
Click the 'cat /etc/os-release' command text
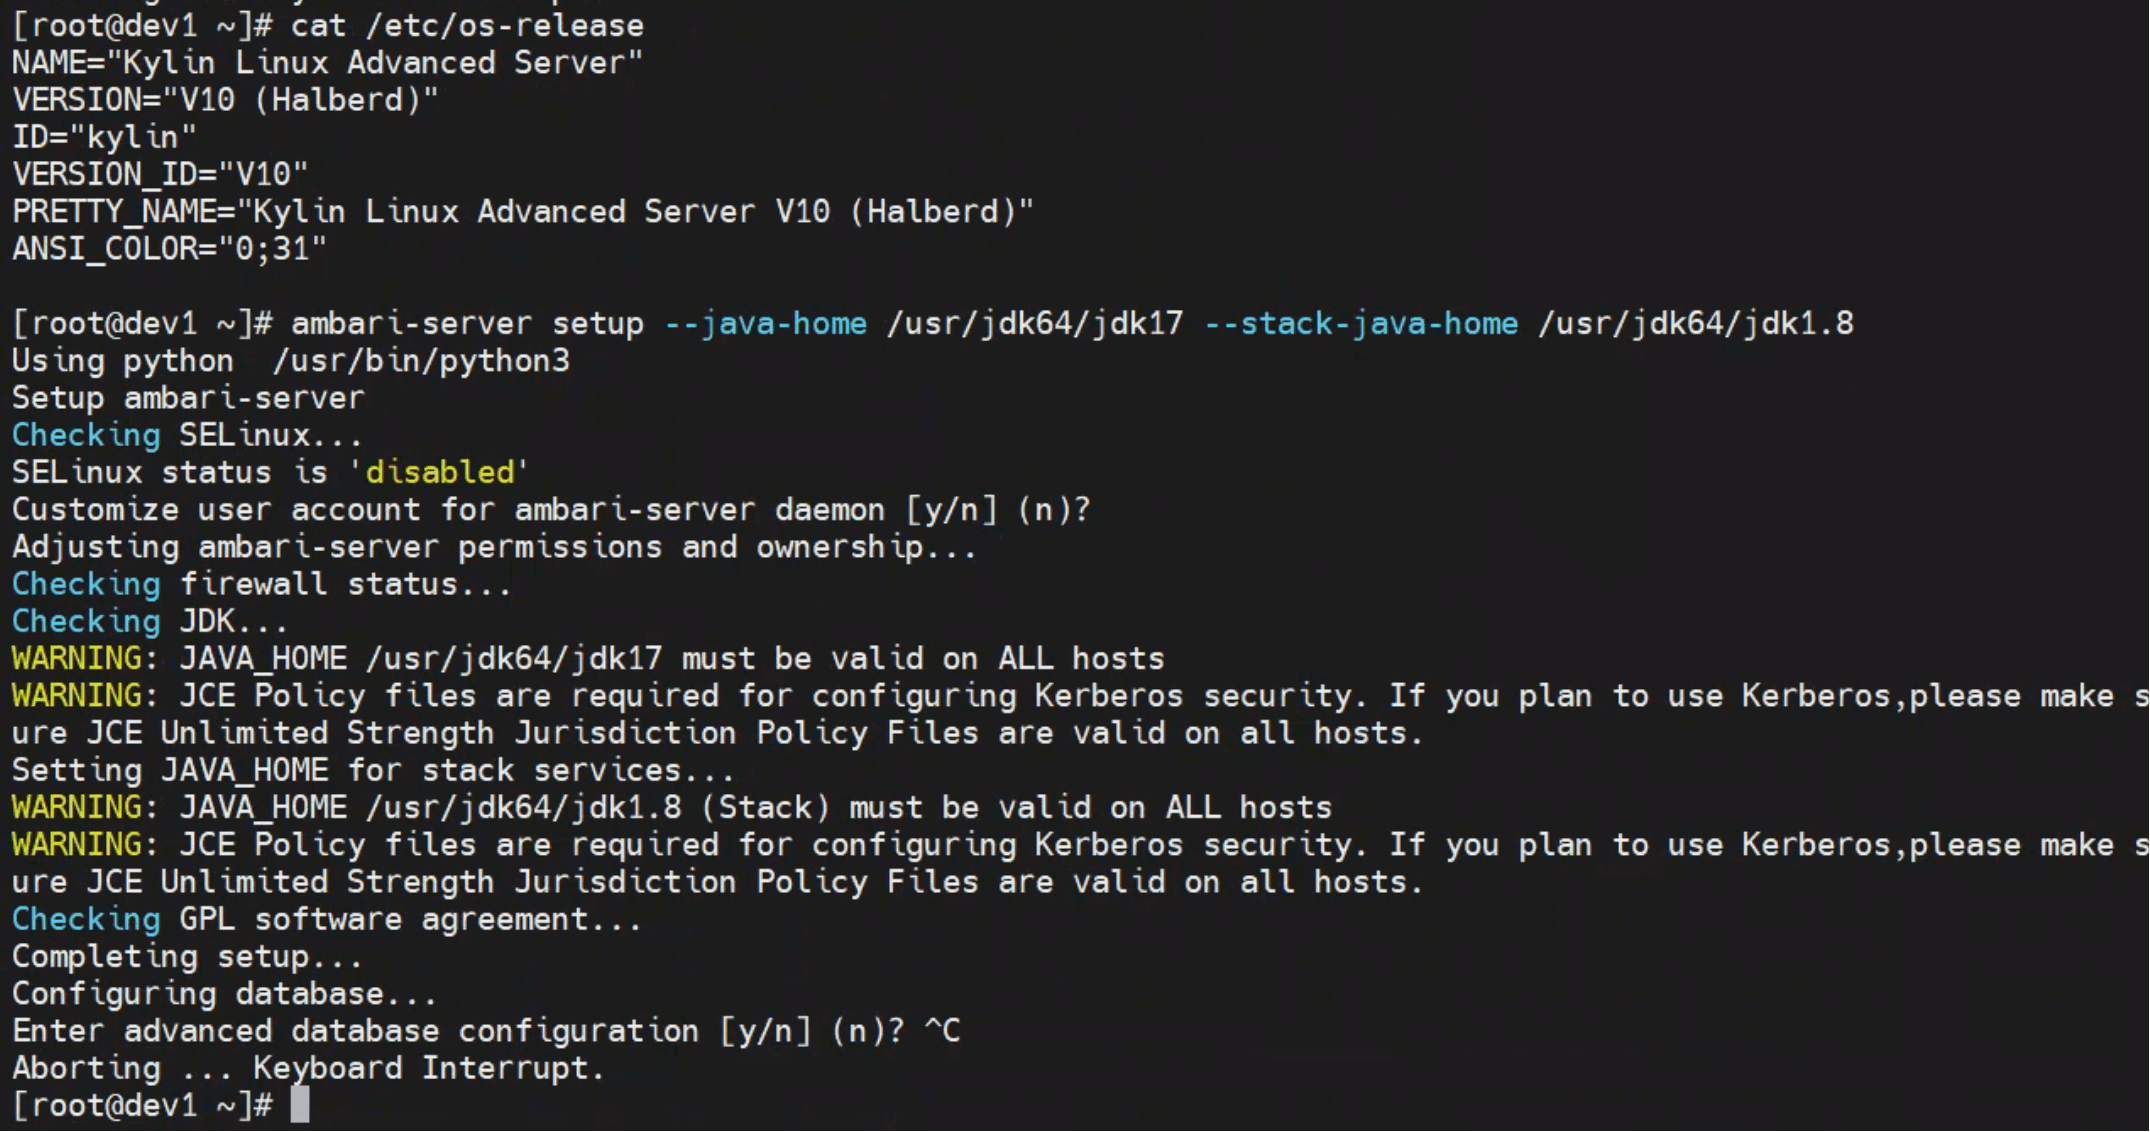pyautogui.click(x=467, y=26)
